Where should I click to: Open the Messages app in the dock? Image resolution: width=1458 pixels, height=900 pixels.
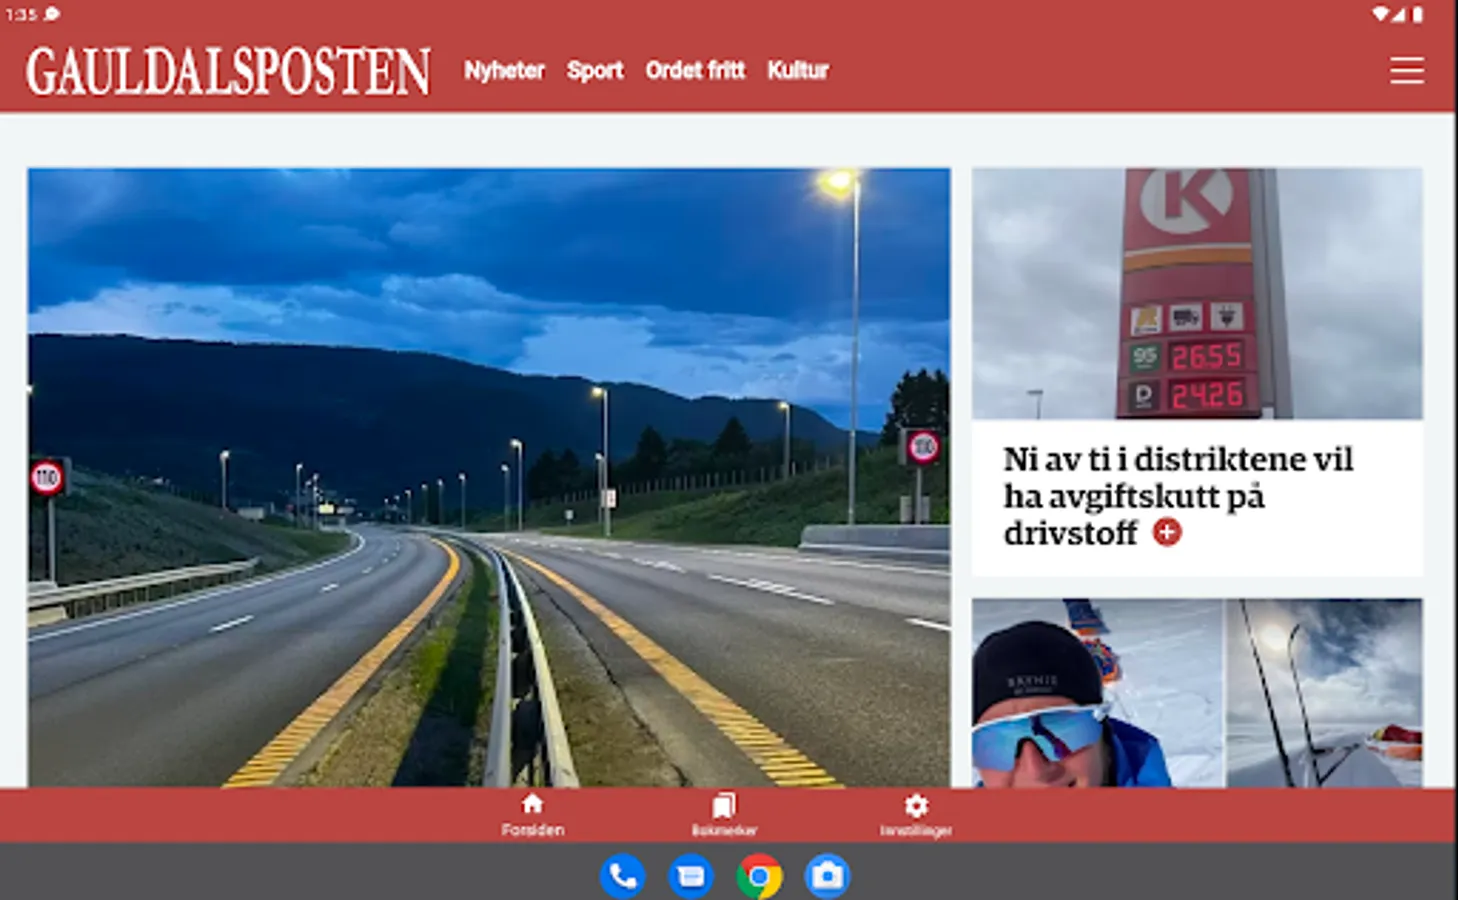tap(691, 876)
